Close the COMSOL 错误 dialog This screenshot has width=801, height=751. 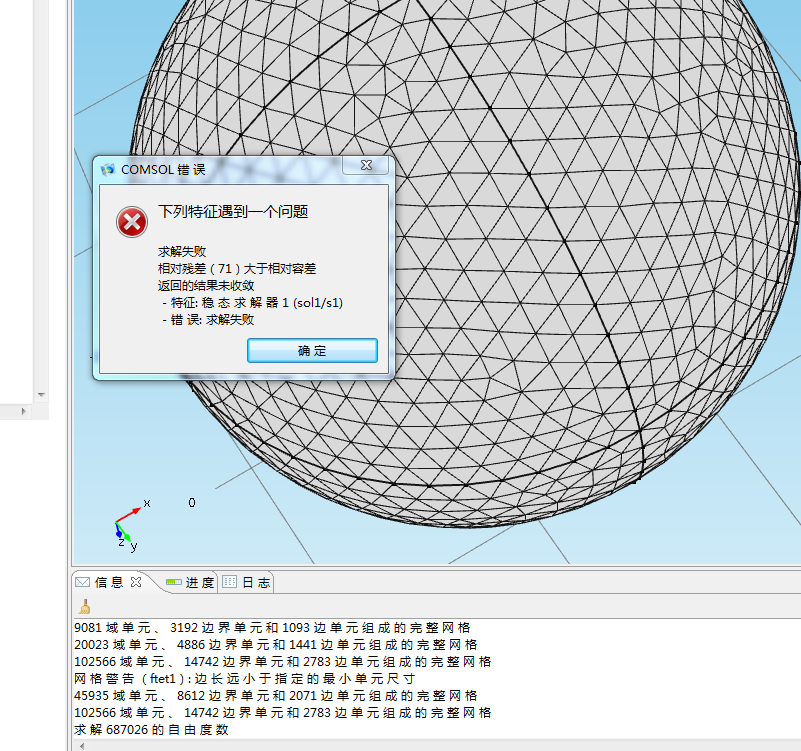coord(366,165)
